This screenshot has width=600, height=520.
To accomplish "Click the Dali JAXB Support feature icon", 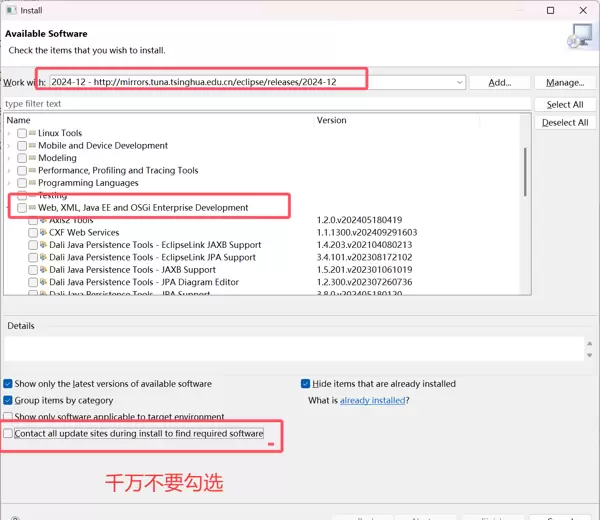I will tap(44, 270).
